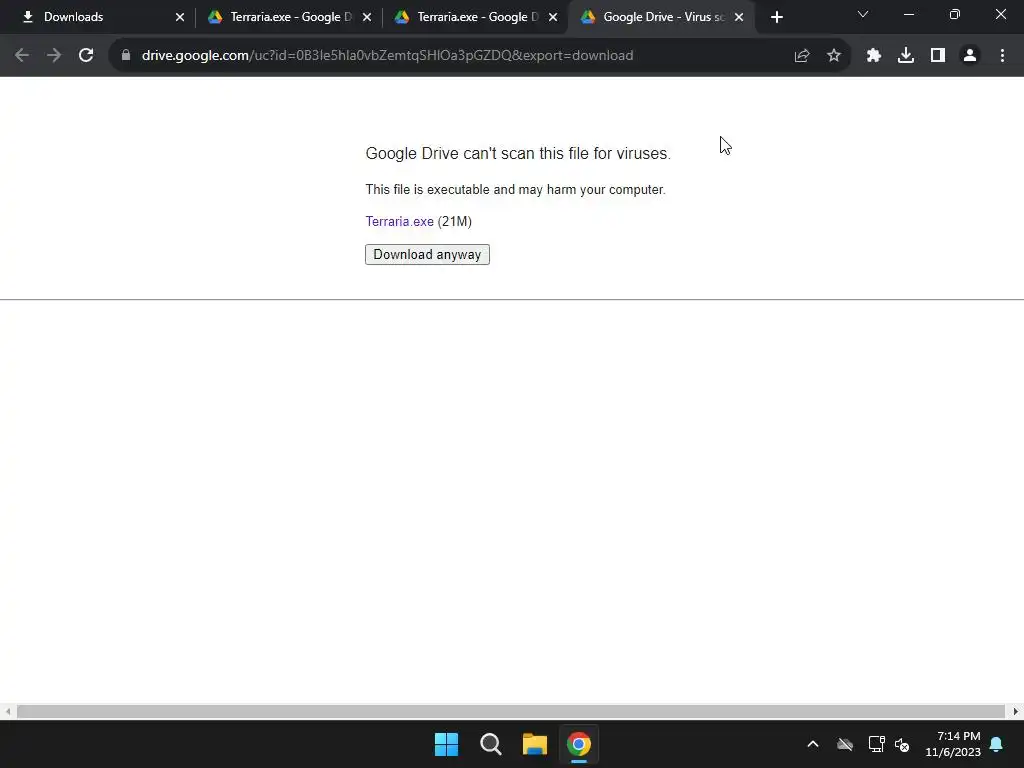This screenshot has height=768, width=1024.
Task: Click the padlock site info icon
Action: pos(126,56)
